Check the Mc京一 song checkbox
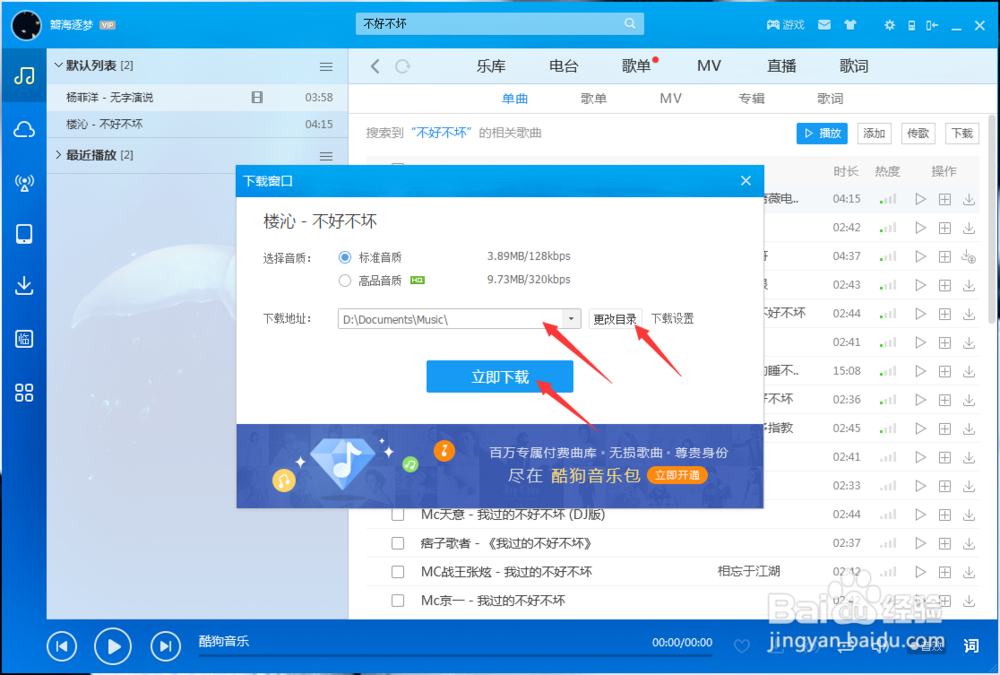The height and width of the screenshot is (675, 1000). (x=397, y=600)
